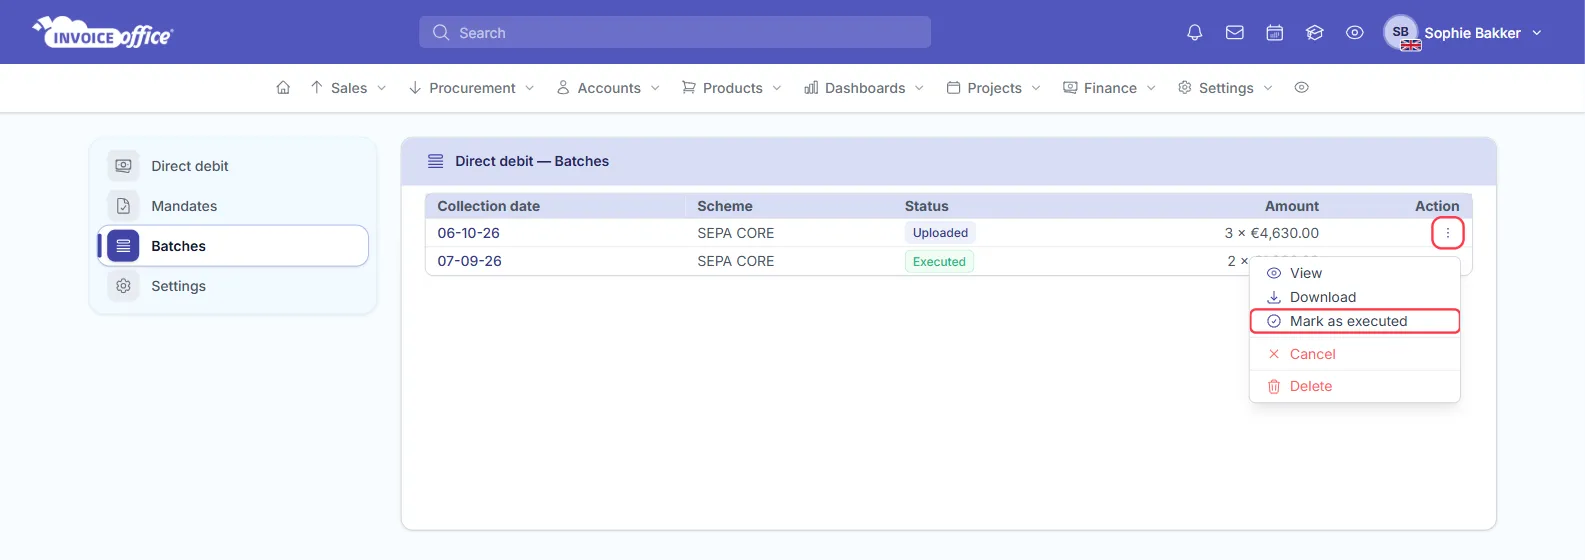Open the Dashboards menu

pyautogui.click(x=864, y=88)
